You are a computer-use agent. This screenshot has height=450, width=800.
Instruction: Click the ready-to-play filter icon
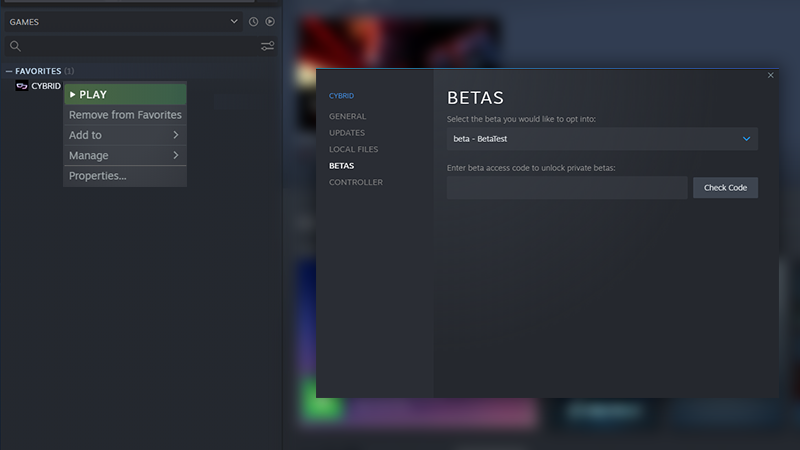[x=270, y=21]
